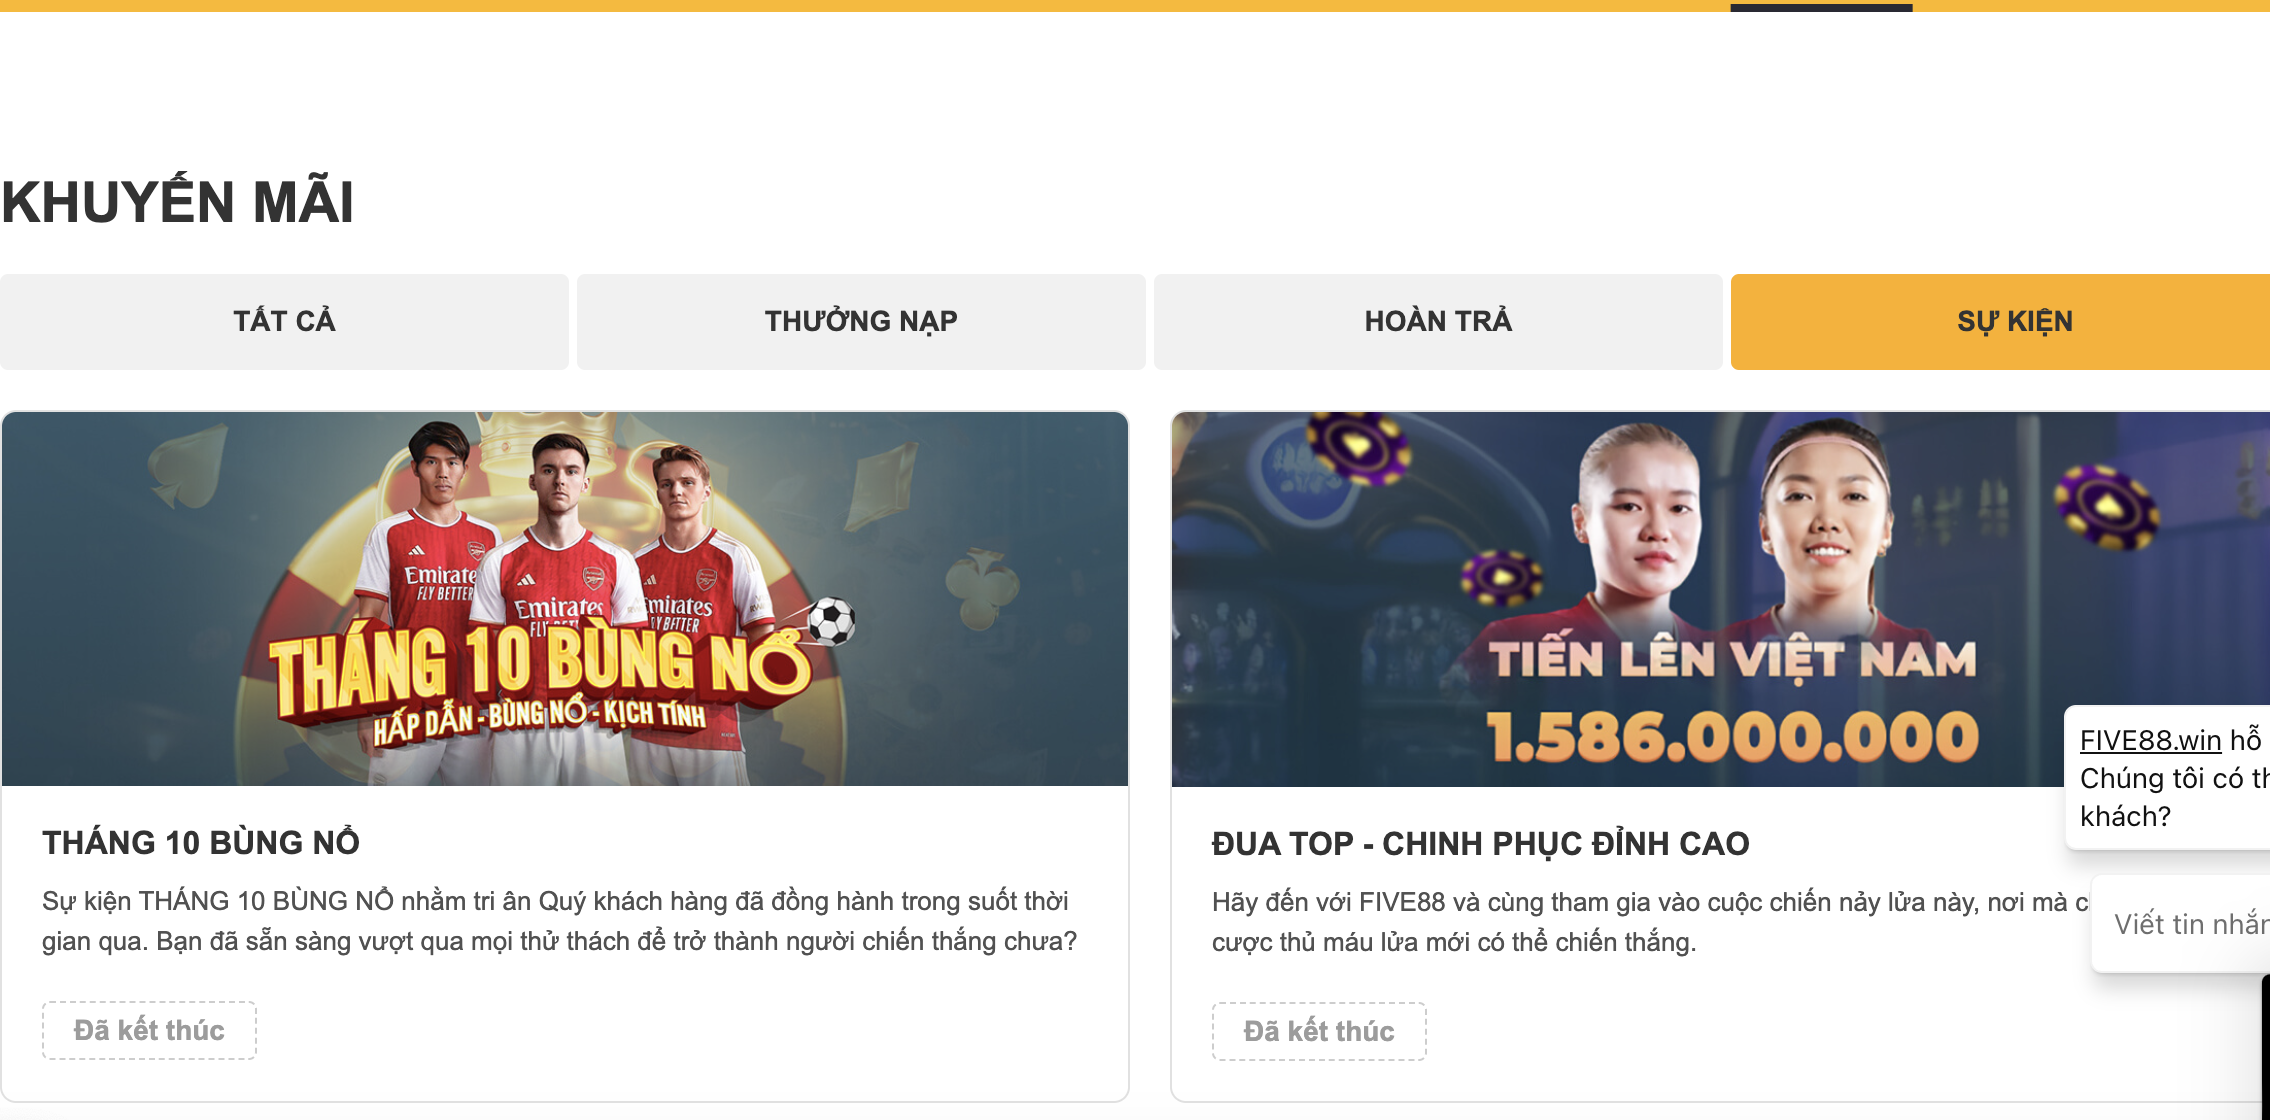Open the FIVE88.win link in chat popup
Viewport: 2270px width, 1120px height.
(2150, 740)
